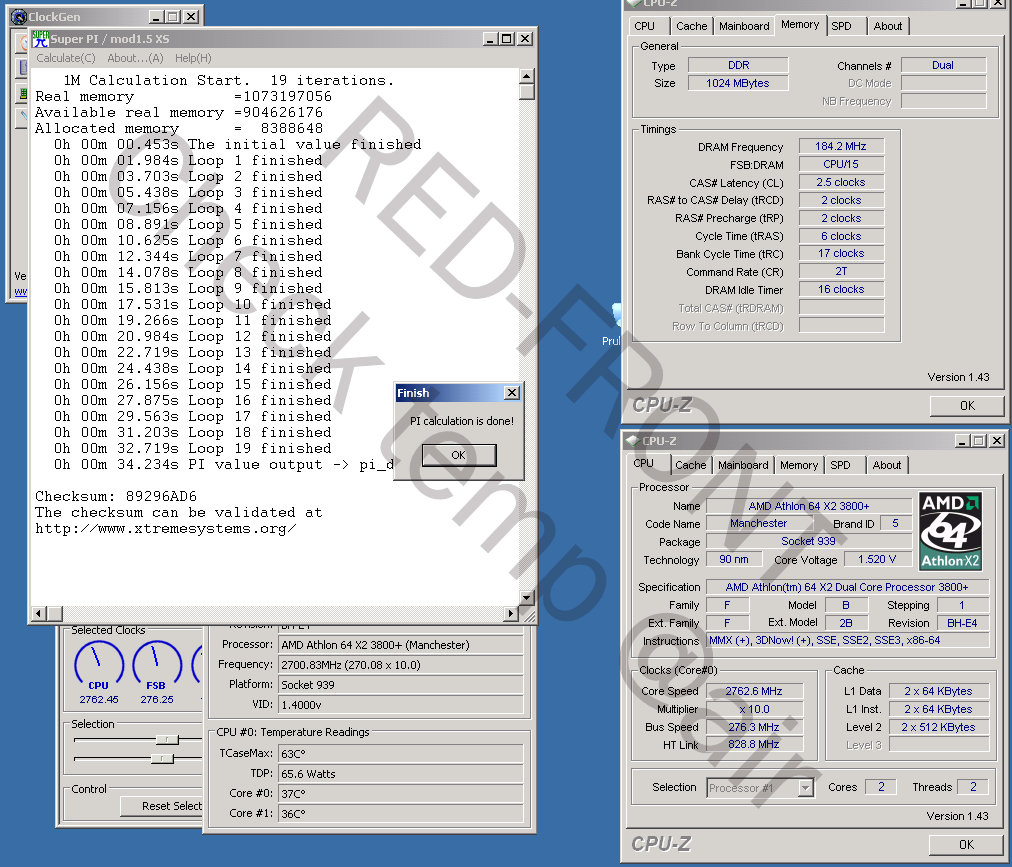
Task: Click the Checksum: 89296AD6 line
Action: (116, 496)
